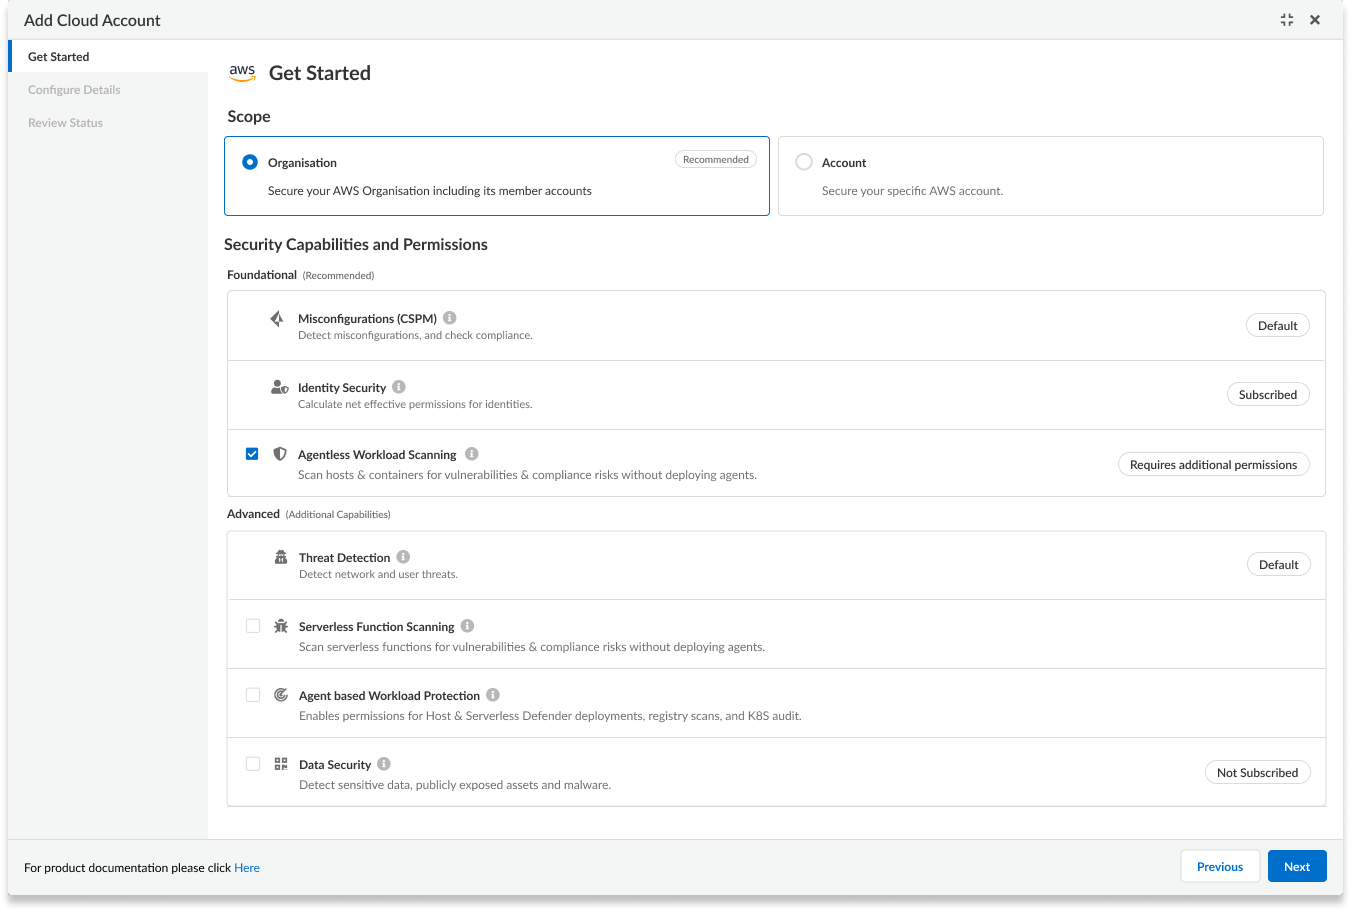Viewport: 1351px width, 911px height.
Task: Select the Organisation scope radio button
Action: point(250,162)
